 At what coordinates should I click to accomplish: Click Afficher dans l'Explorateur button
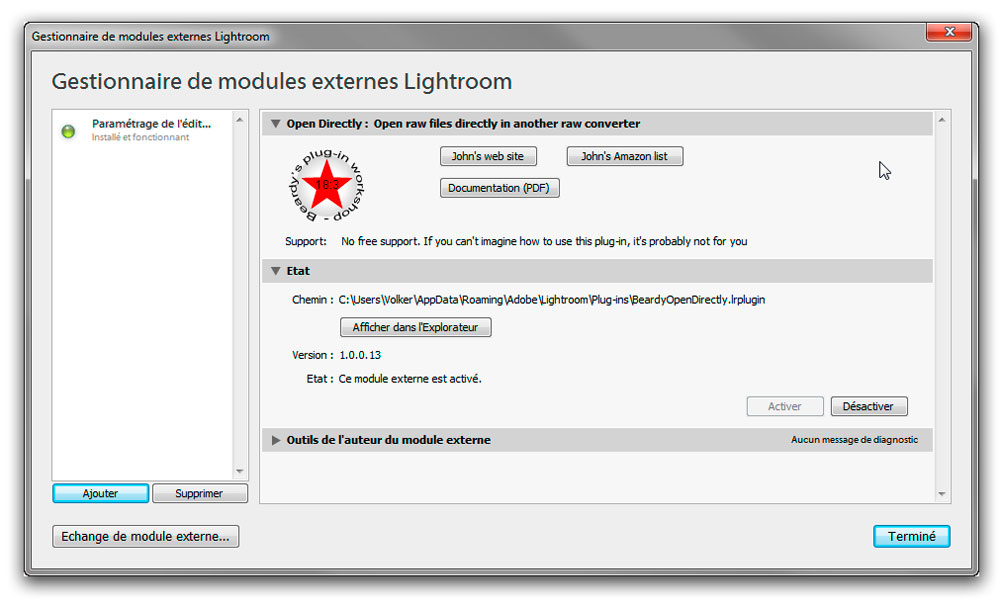coord(415,327)
